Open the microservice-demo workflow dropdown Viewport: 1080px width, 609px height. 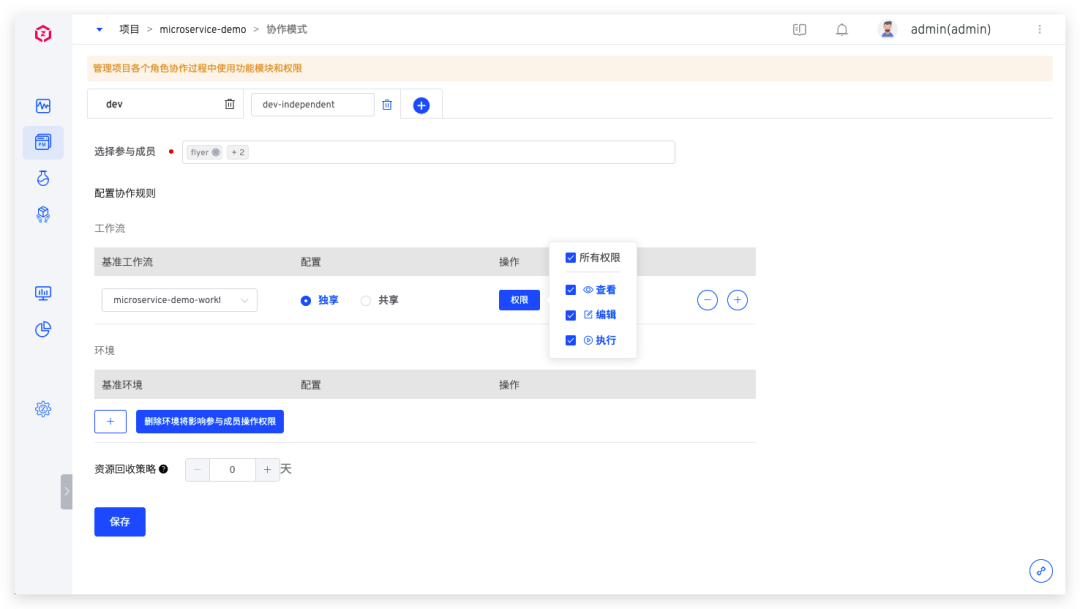tap(180, 300)
